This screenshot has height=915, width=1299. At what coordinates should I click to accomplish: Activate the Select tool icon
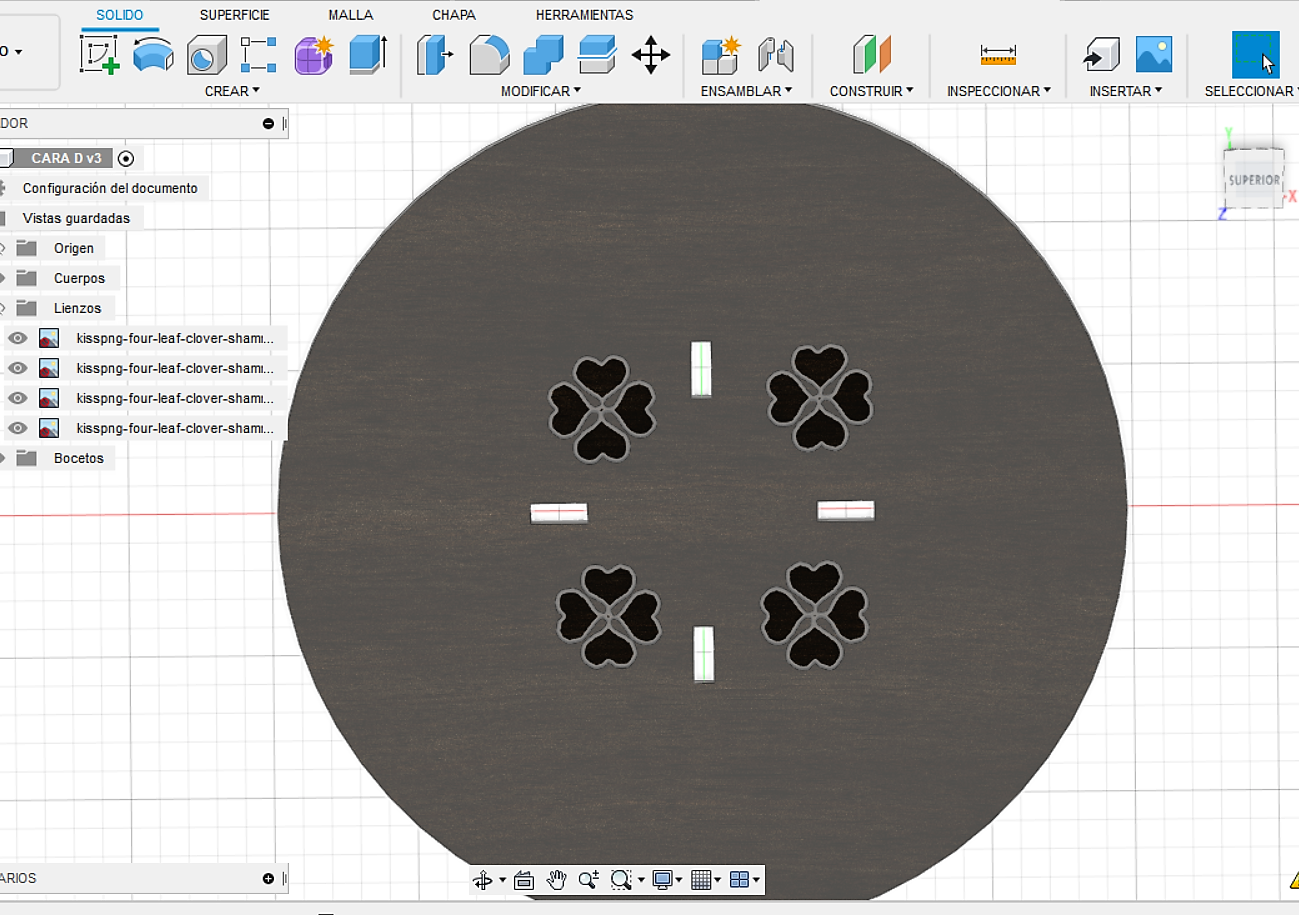[x=1255, y=54]
